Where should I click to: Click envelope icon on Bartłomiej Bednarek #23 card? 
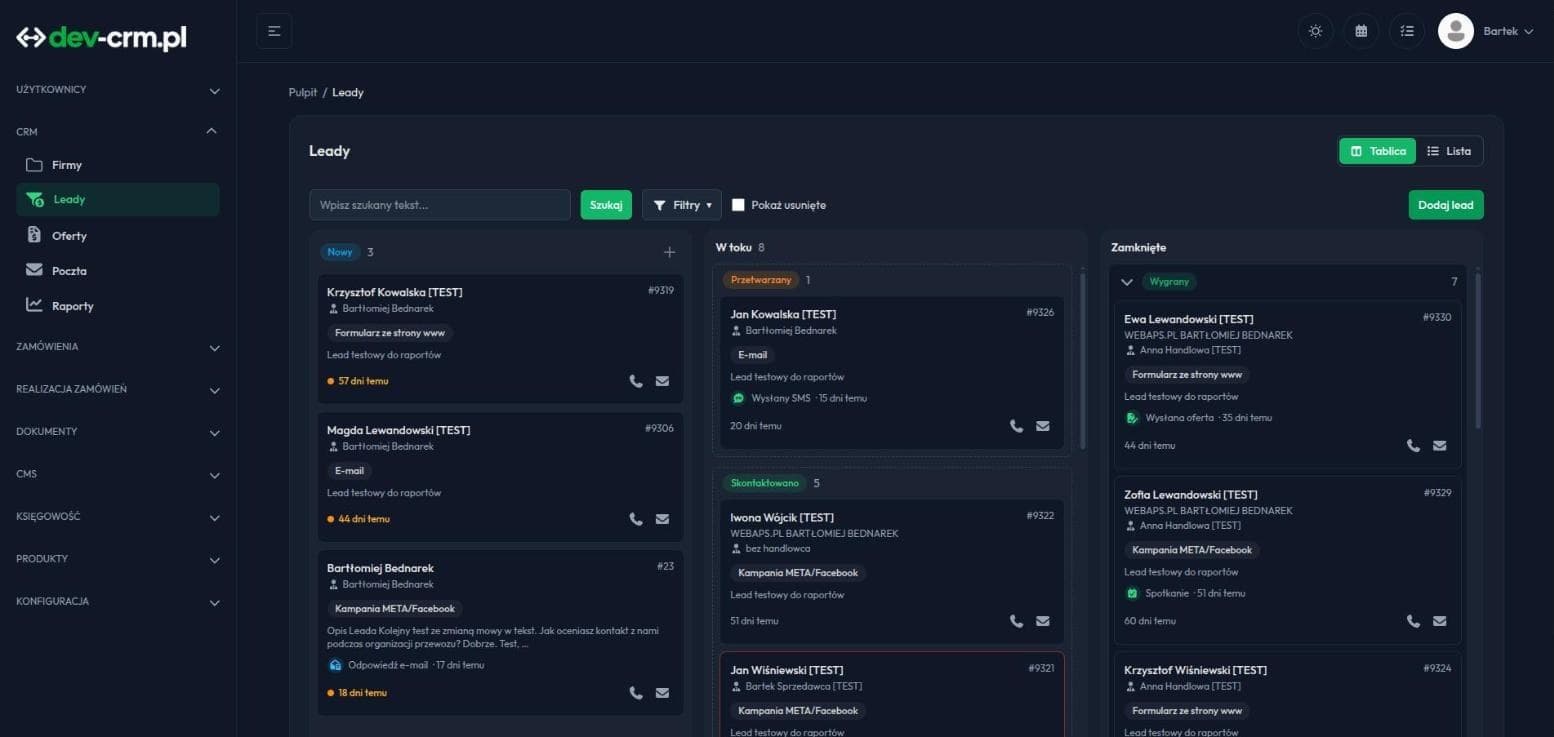[662, 693]
